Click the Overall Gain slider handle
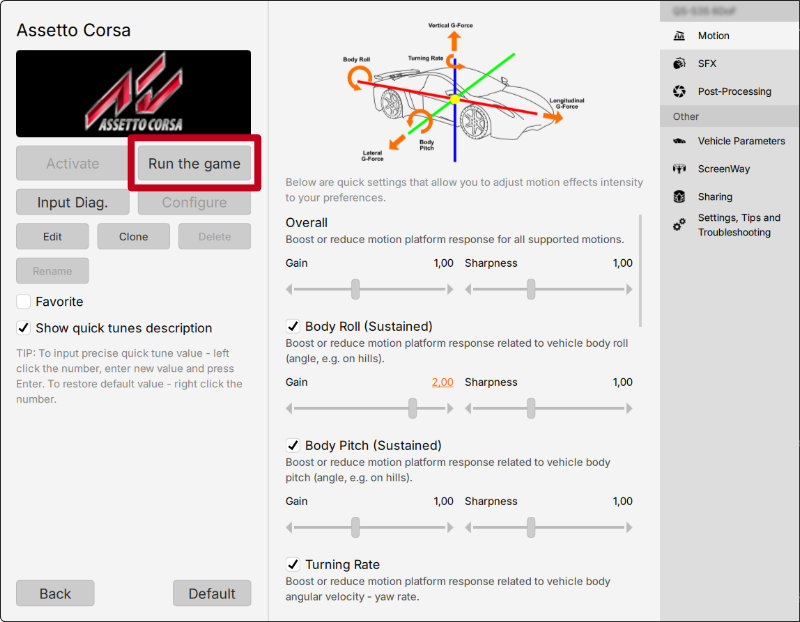The height and width of the screenshot is (622, 800). 358,288
